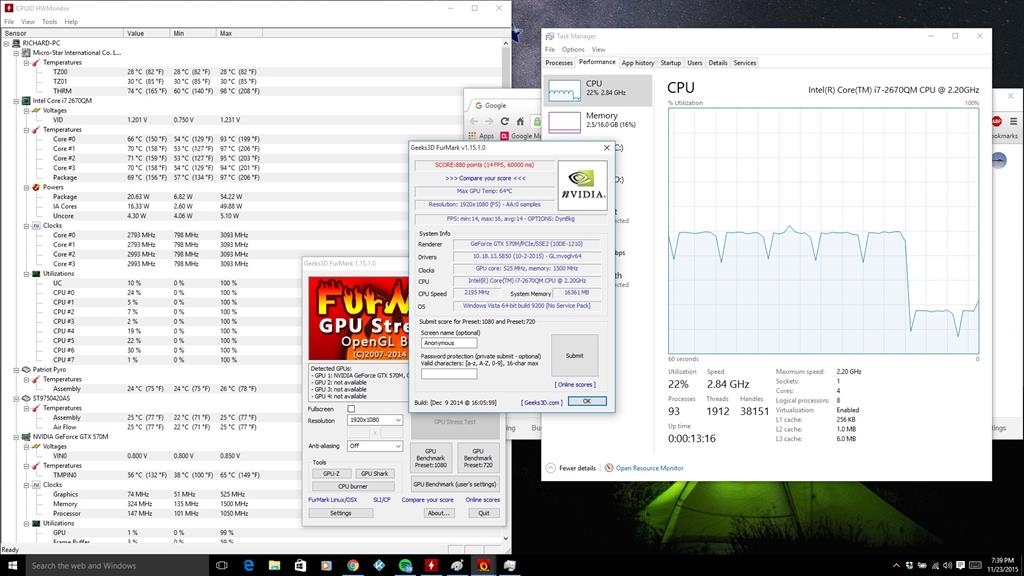Switch to the Details tab in Task Manager
This screenshot has width=1024, height=576.
(718, 63)
